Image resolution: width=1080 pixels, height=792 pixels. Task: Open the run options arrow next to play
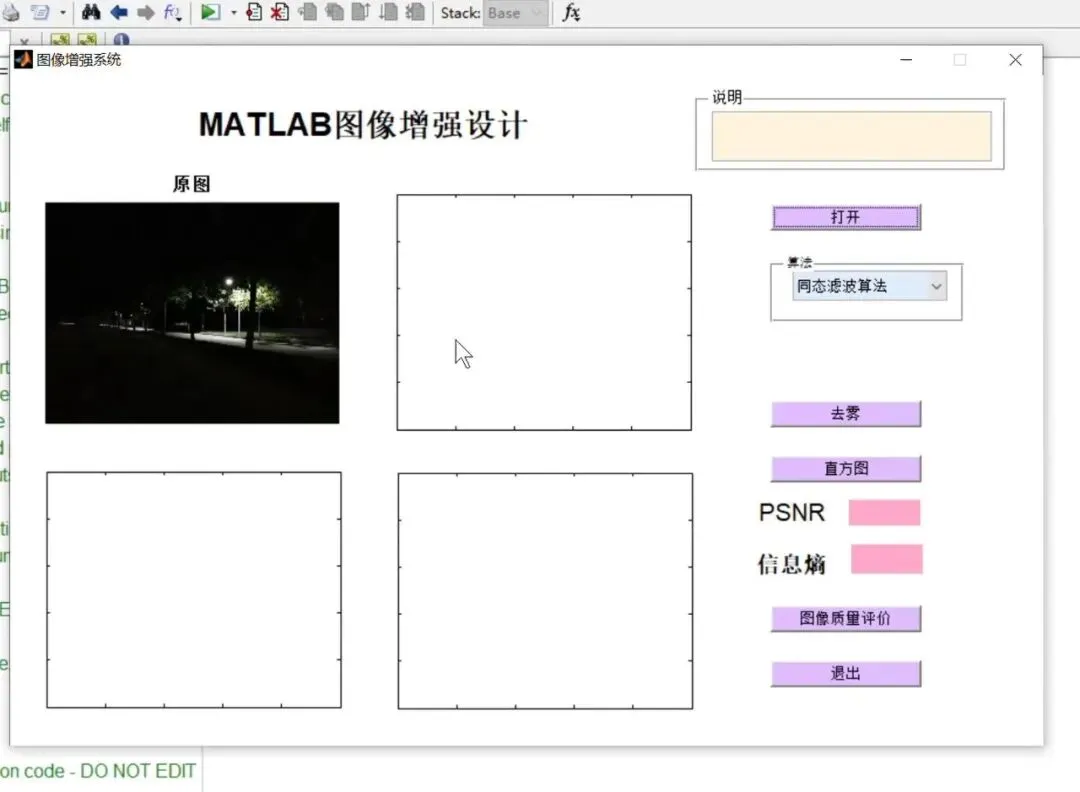[233, 12]
